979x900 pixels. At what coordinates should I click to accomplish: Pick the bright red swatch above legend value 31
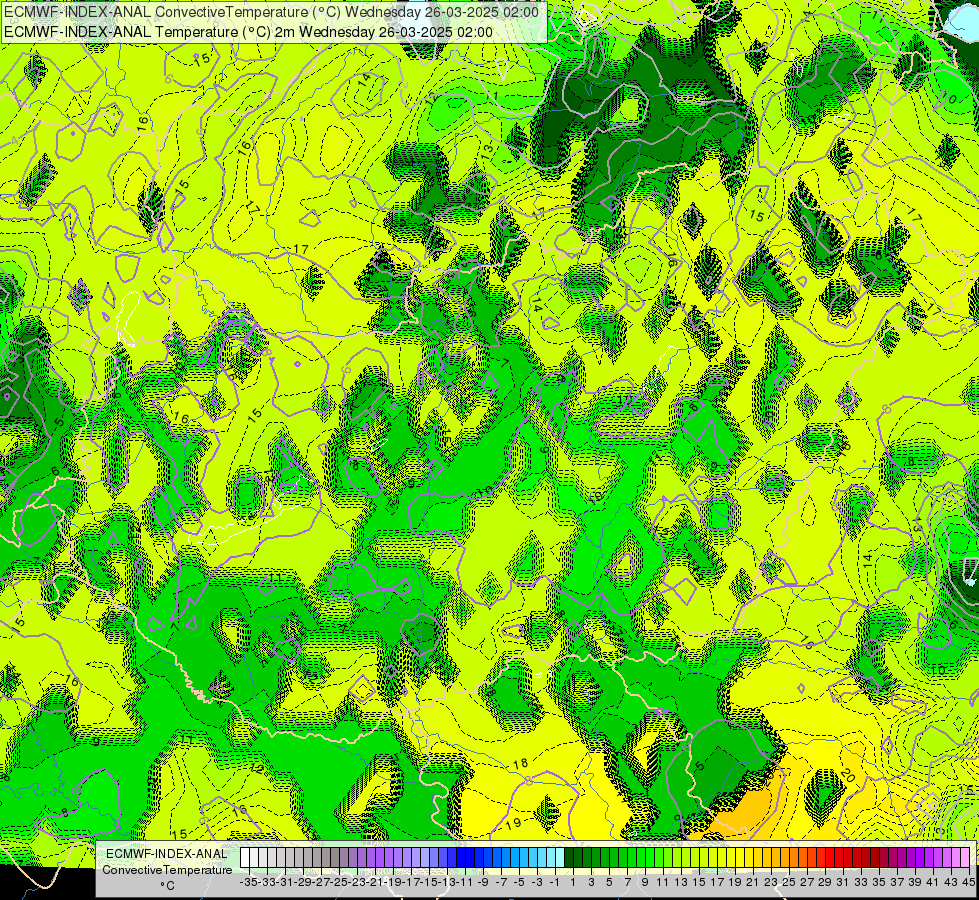[x=839, y=858]
